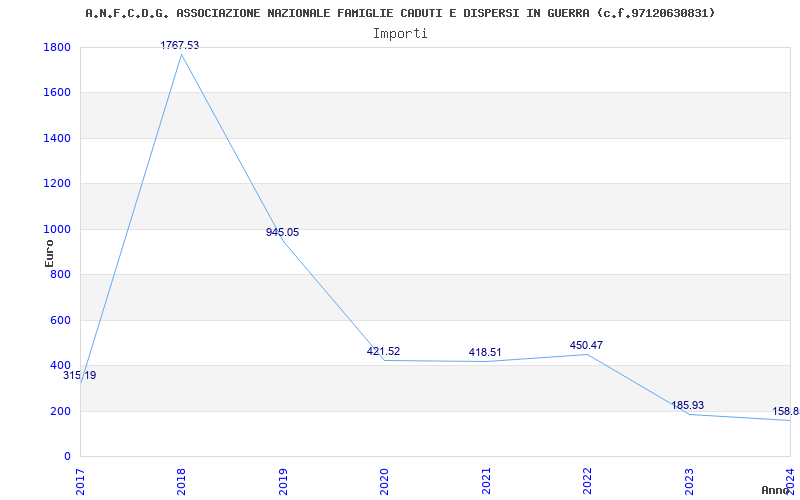Click the 1767.53 data label

click(x=180, y=45)
